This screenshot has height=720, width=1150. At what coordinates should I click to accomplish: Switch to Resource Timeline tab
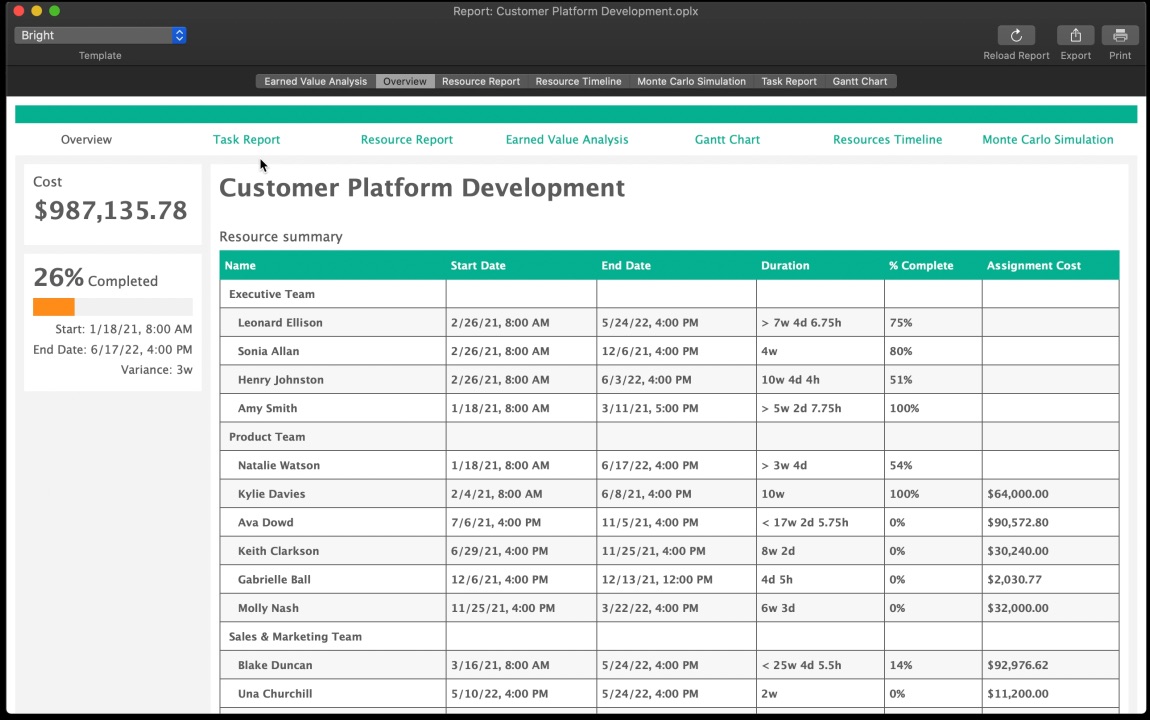coord(578,81)
